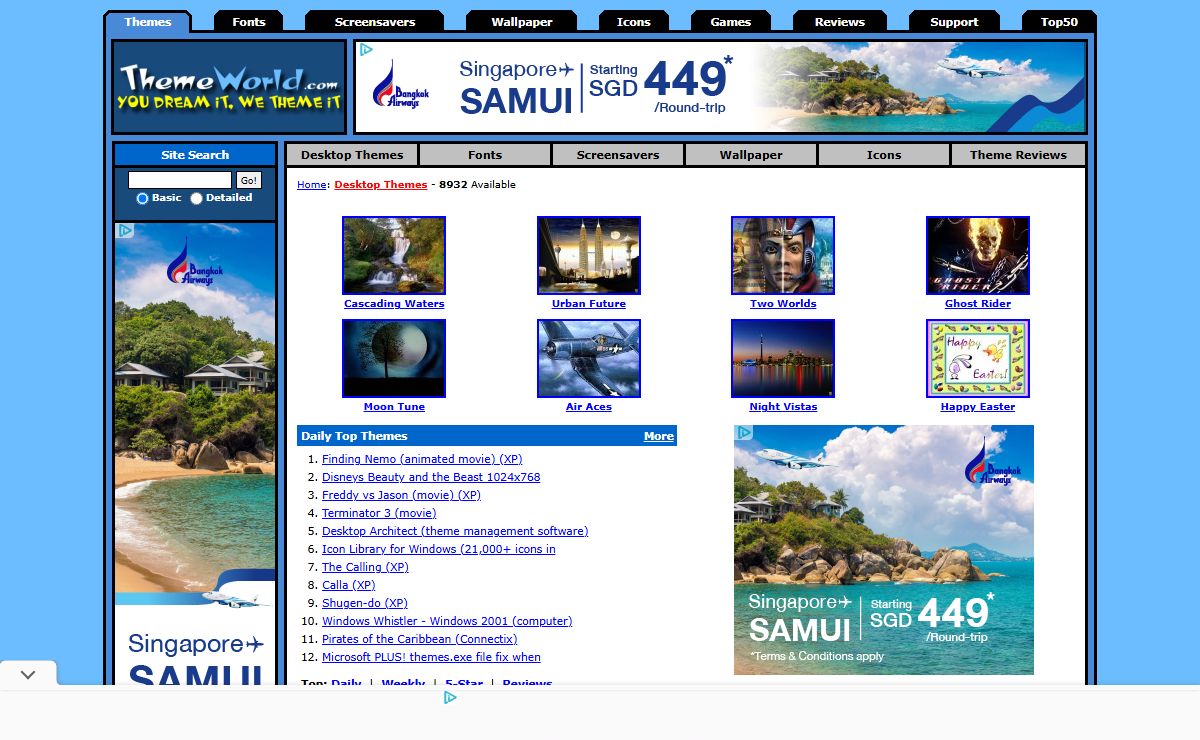Open Pirates of the Caribbean (Connectix) link
Screen dimensions: 1200x740
click(x=419, y=639)
